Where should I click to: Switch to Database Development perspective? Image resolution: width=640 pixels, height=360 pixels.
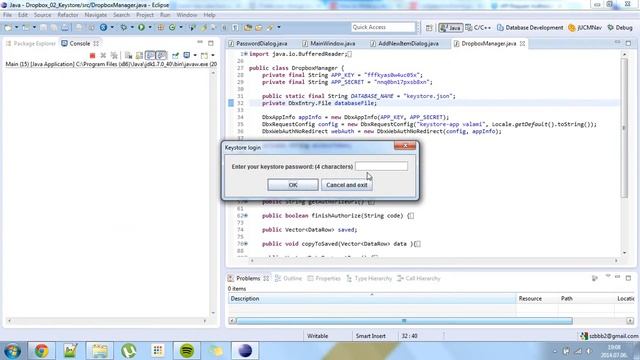pos(530,28)
